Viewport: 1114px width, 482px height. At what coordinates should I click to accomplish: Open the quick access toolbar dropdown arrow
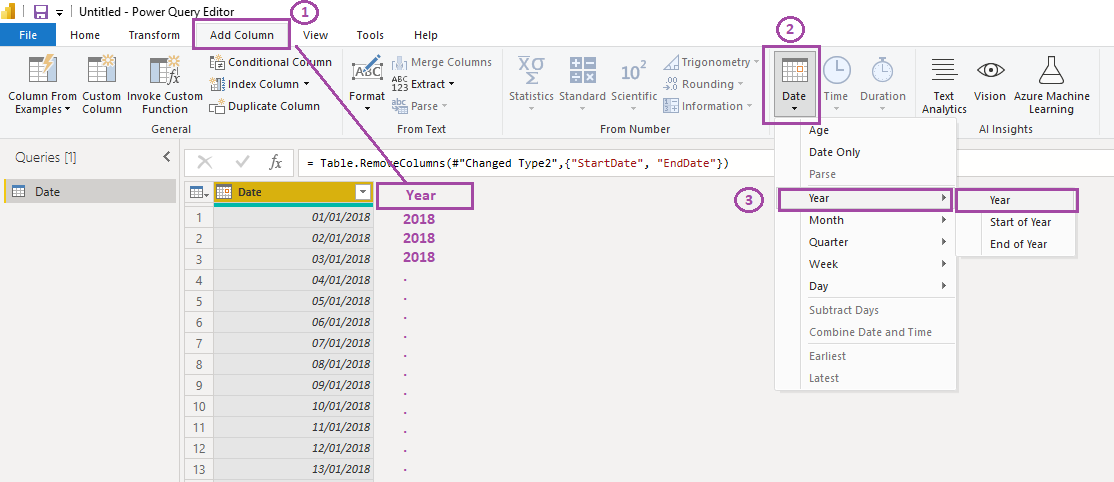click(60, 12)
